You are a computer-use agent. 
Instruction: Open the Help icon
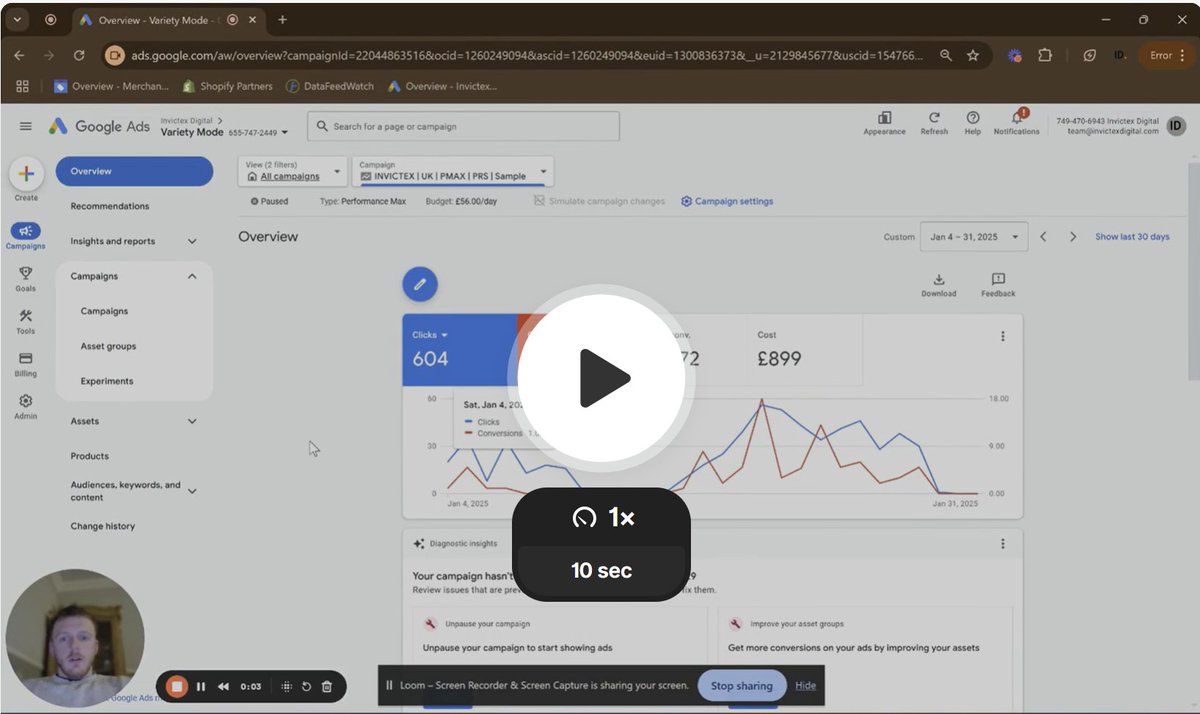click(x=972, y=123)
